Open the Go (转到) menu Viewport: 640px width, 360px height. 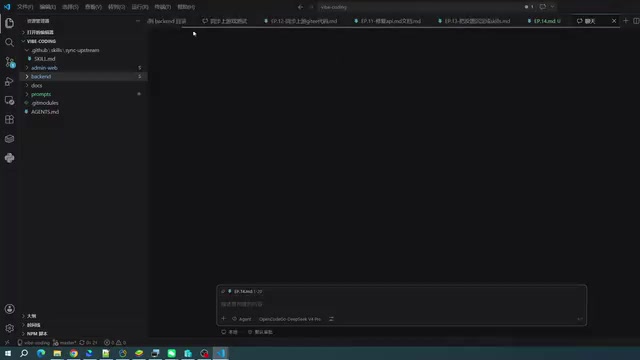coord(116,7)
